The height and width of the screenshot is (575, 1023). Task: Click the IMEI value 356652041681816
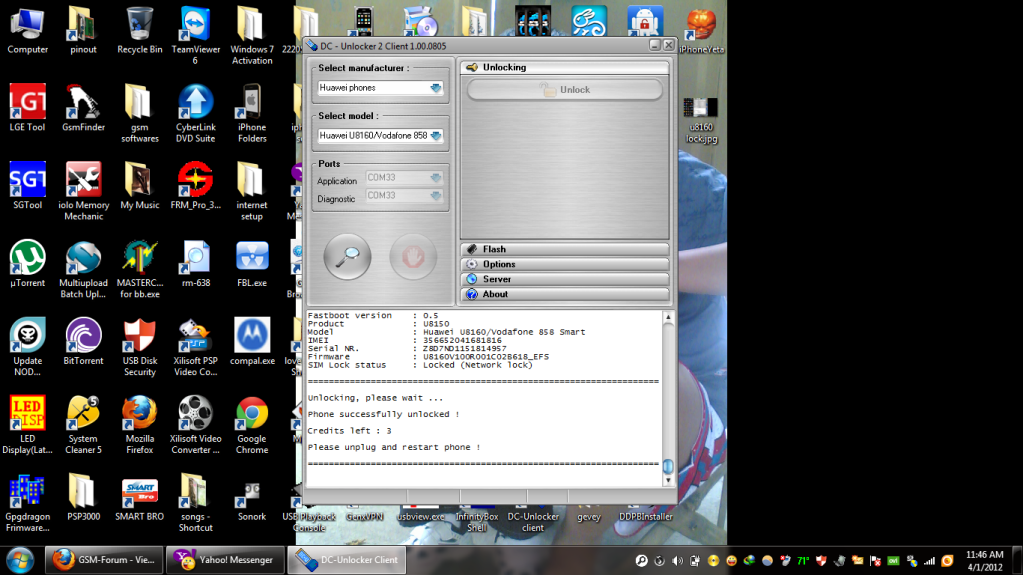[x=462, y=341]
